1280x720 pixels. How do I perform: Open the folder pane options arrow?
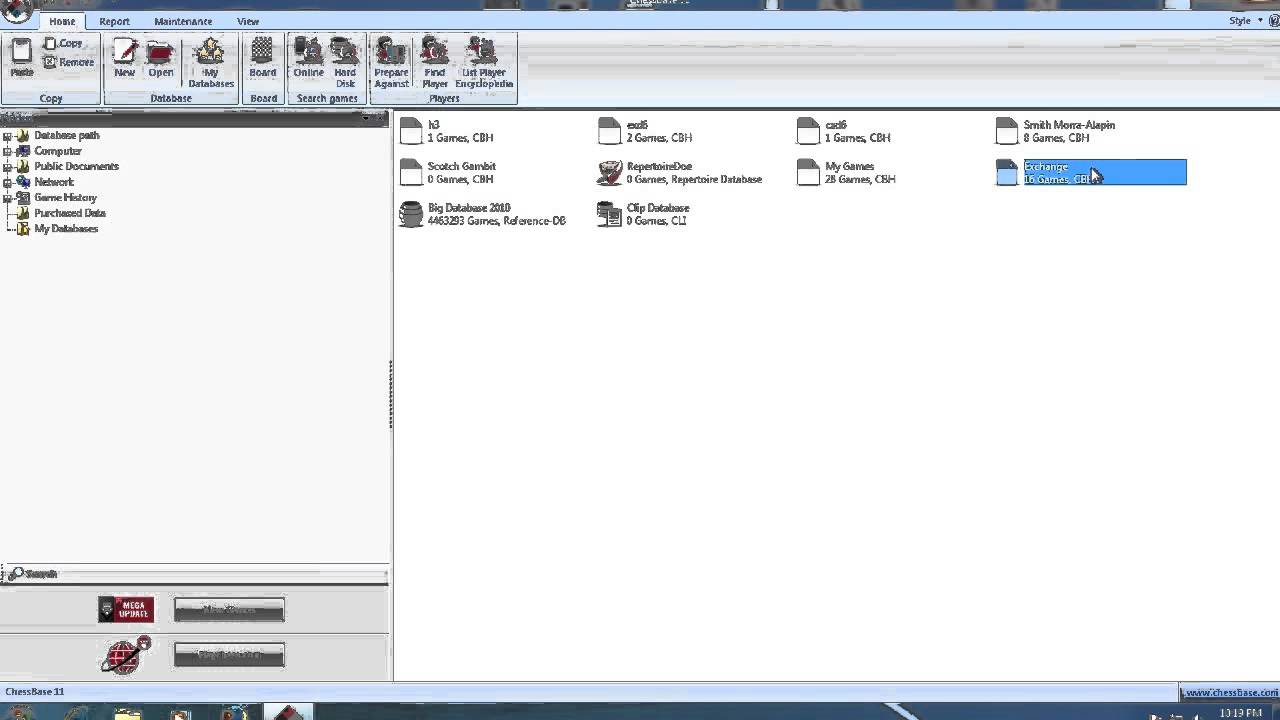pyautogui.click(x=366, y=118)
